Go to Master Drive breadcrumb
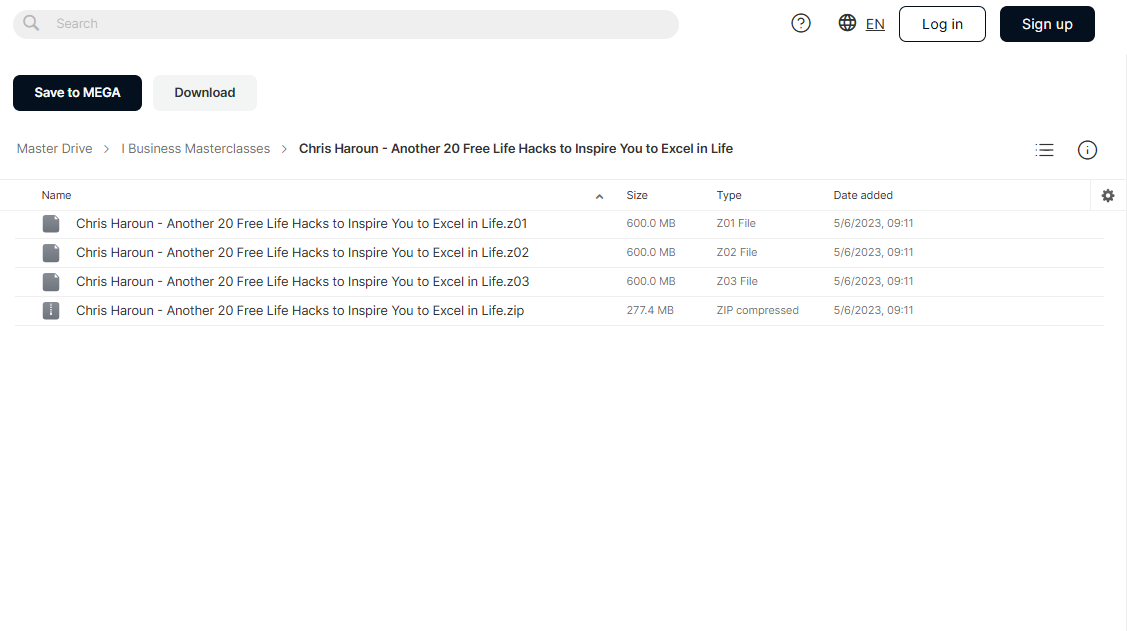Viewport: 1127px width, 631px height. click(x=55, y=149)
